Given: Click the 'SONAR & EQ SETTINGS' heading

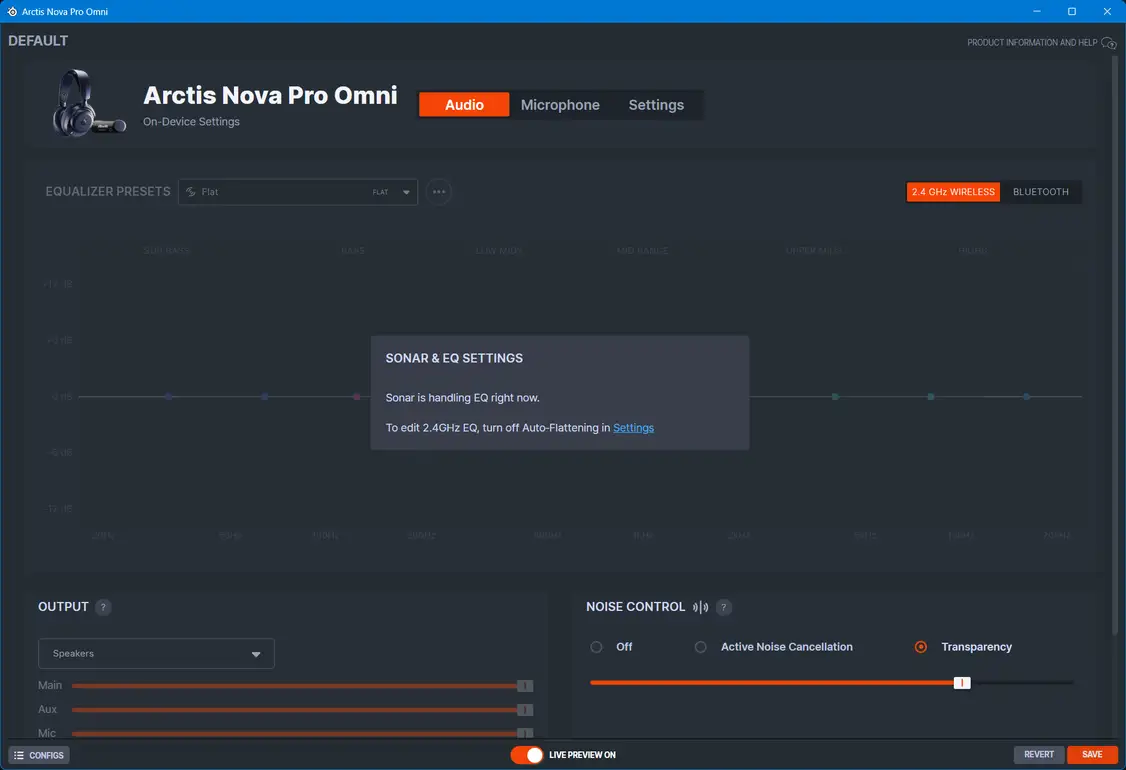Looking at the screenshot, I should point(454,358).
